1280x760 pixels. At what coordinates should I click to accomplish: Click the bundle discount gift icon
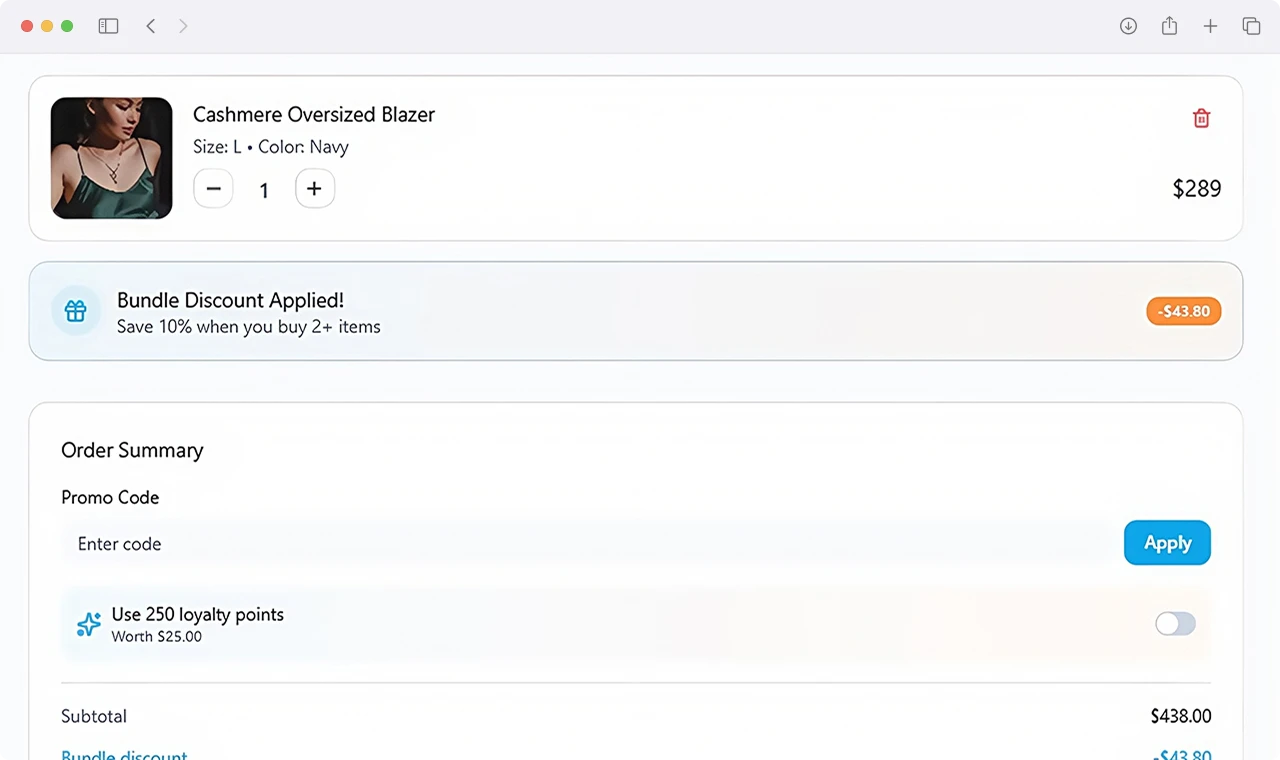(x=76, y=311)
